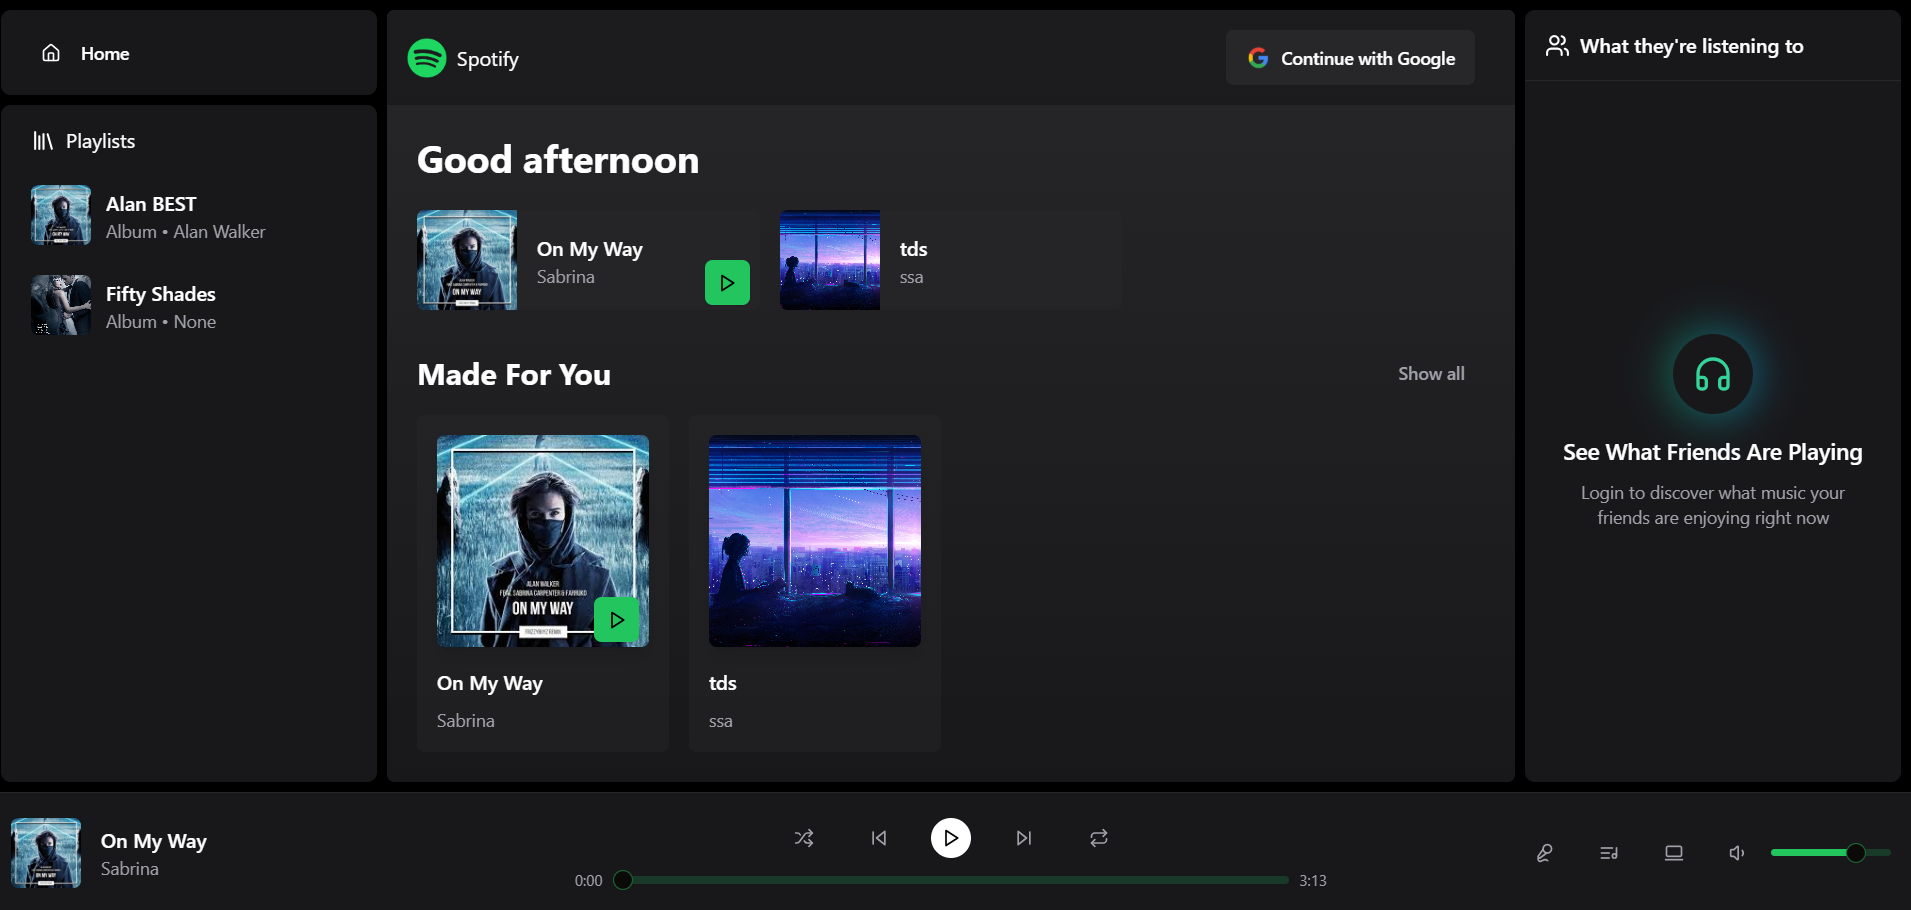This screenshot has width=1911, height=910.
Task: Click On My Way card cover in Made For You
Action: coord(543,541)
